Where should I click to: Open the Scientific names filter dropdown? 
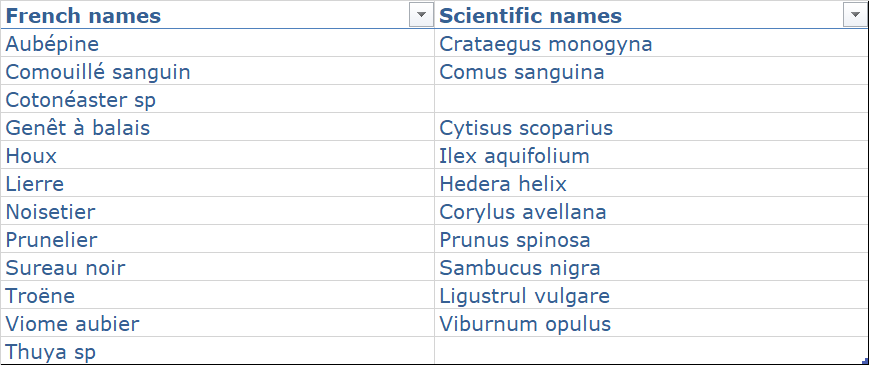(855, 15)
